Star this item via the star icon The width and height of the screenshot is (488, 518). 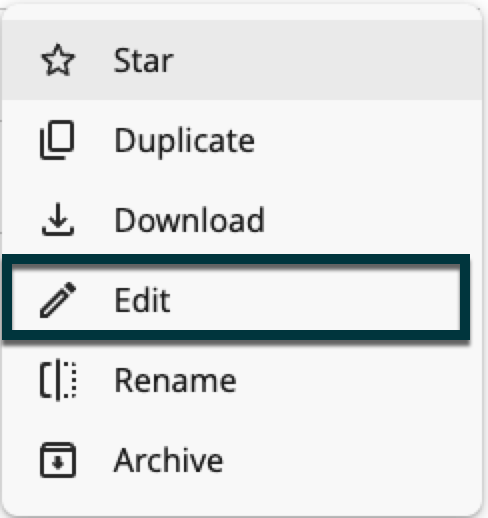click(58, 60)
